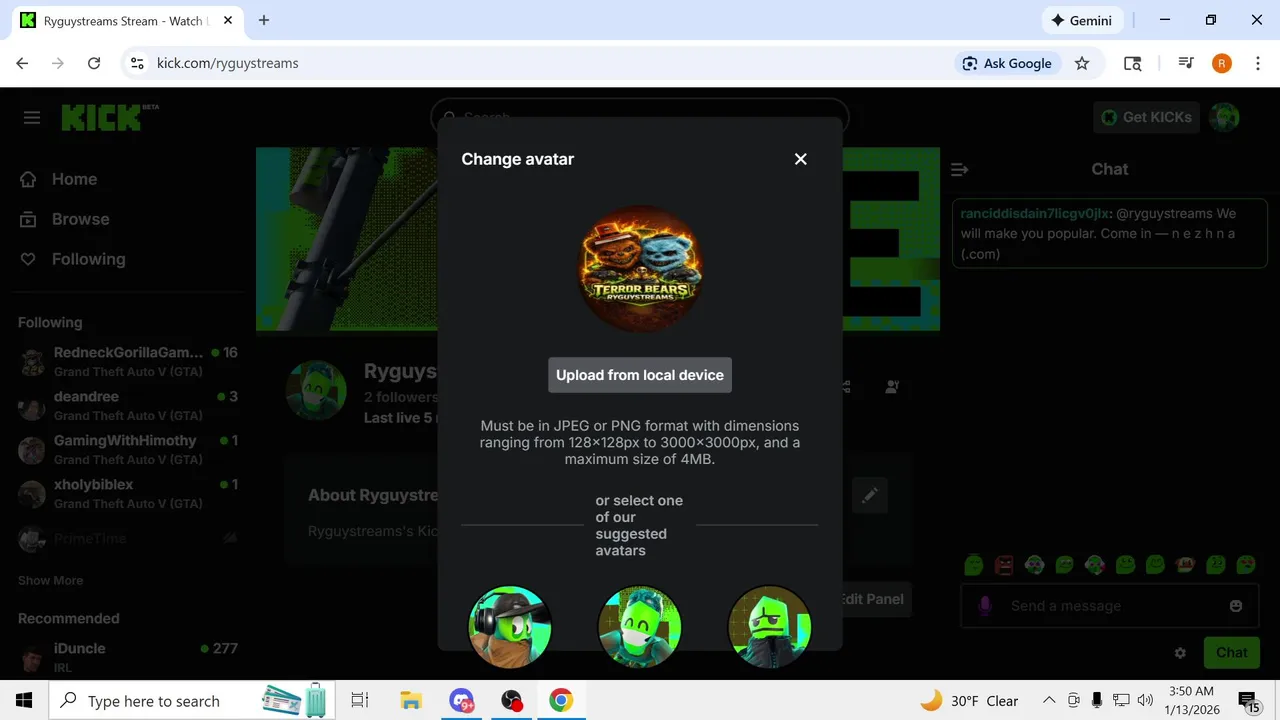Select the suggested avatar wearing face mask
Viewport: 1280px width, 720px height.
[x=640, y=627]
